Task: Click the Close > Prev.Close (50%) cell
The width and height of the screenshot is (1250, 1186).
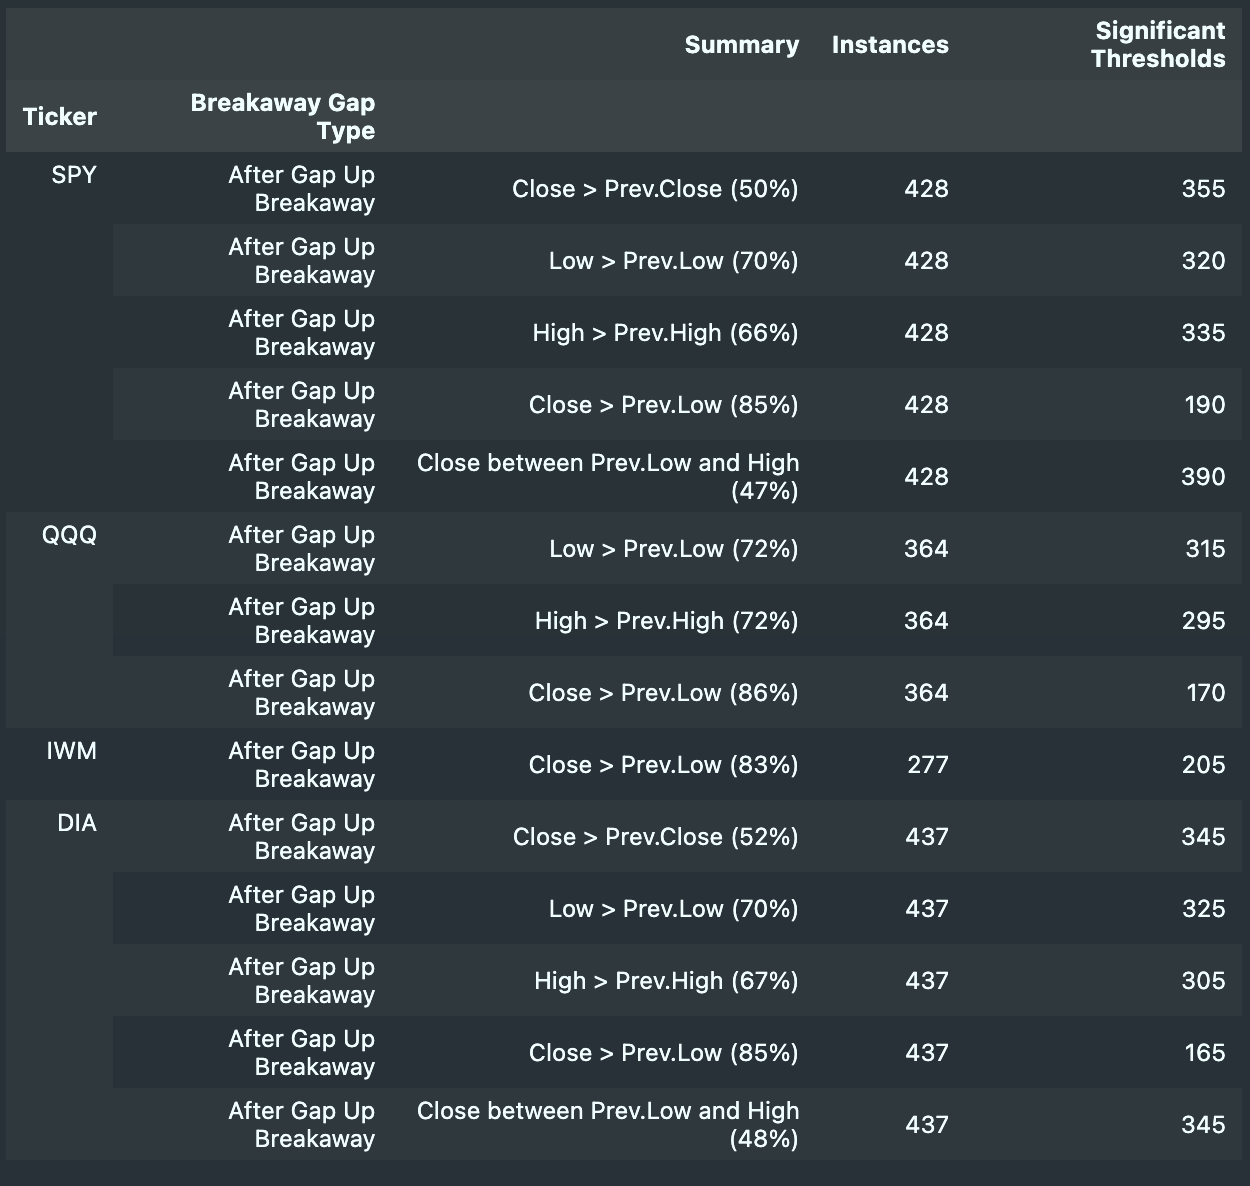Action: (x=655, y=189)
